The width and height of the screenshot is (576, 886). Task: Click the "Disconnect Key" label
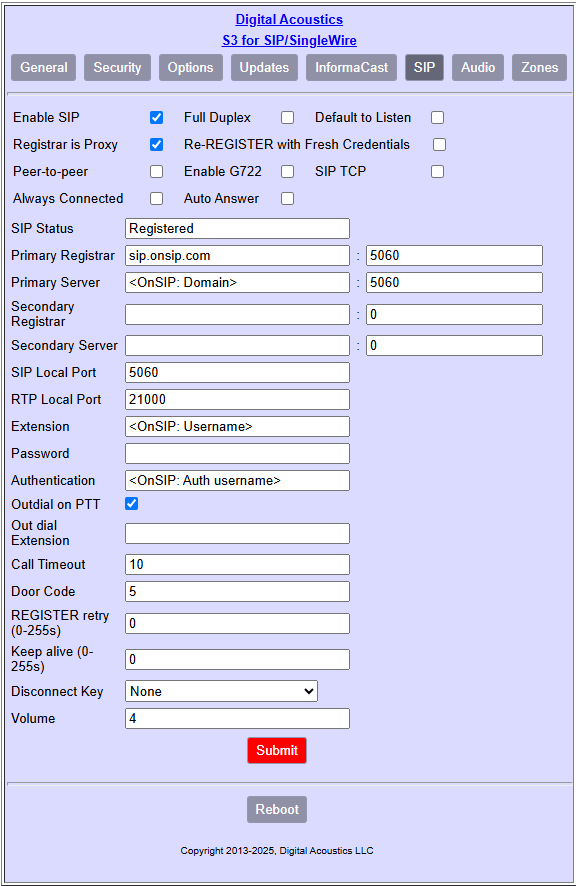click(x=57, y=692)
